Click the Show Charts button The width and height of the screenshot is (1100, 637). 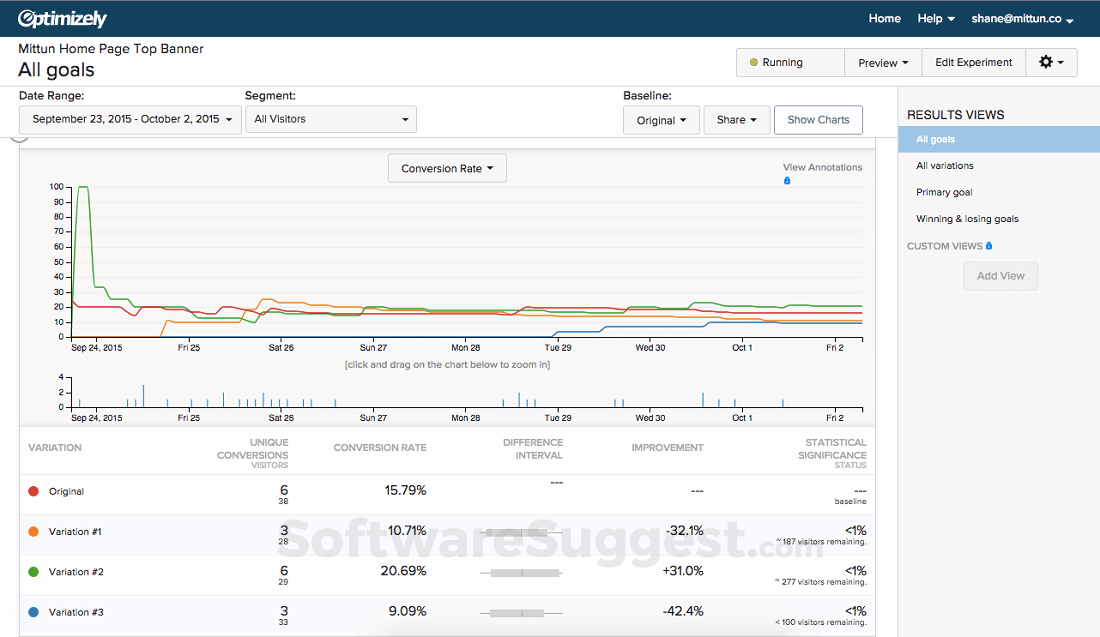click(818, 119)
